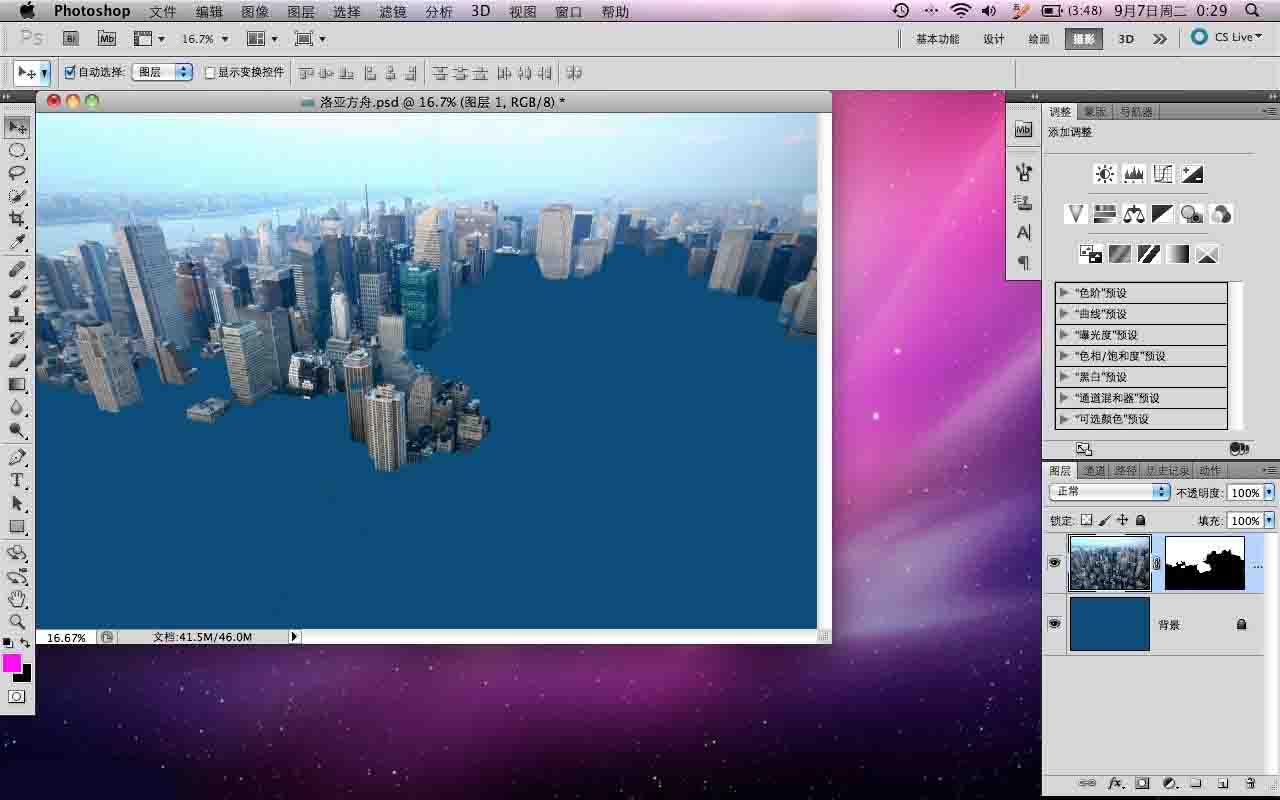Select the Hand tool
The height and width of the screenshot is (800, 1280).
17,599
